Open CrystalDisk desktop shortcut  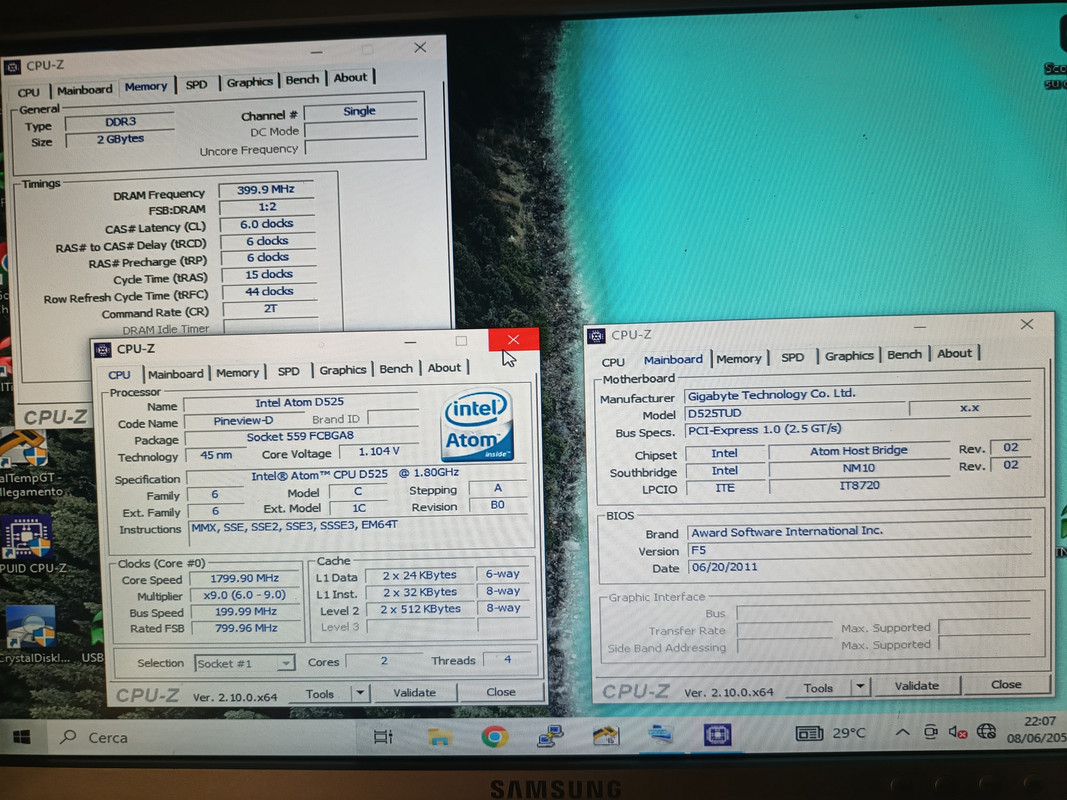tap(33, 634)
